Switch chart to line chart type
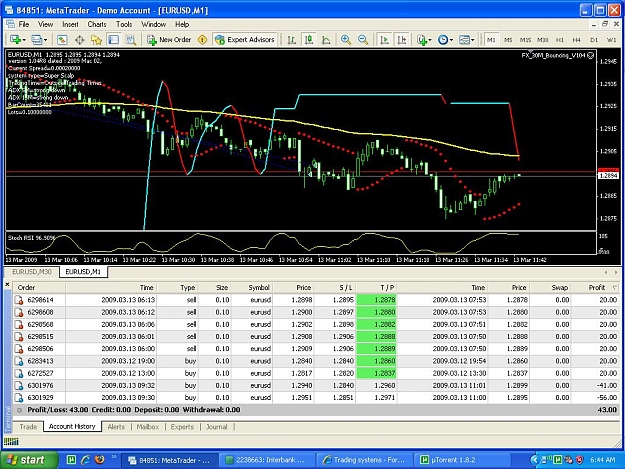625x469 pixels. pyautogui.click(x=326, y=40)
